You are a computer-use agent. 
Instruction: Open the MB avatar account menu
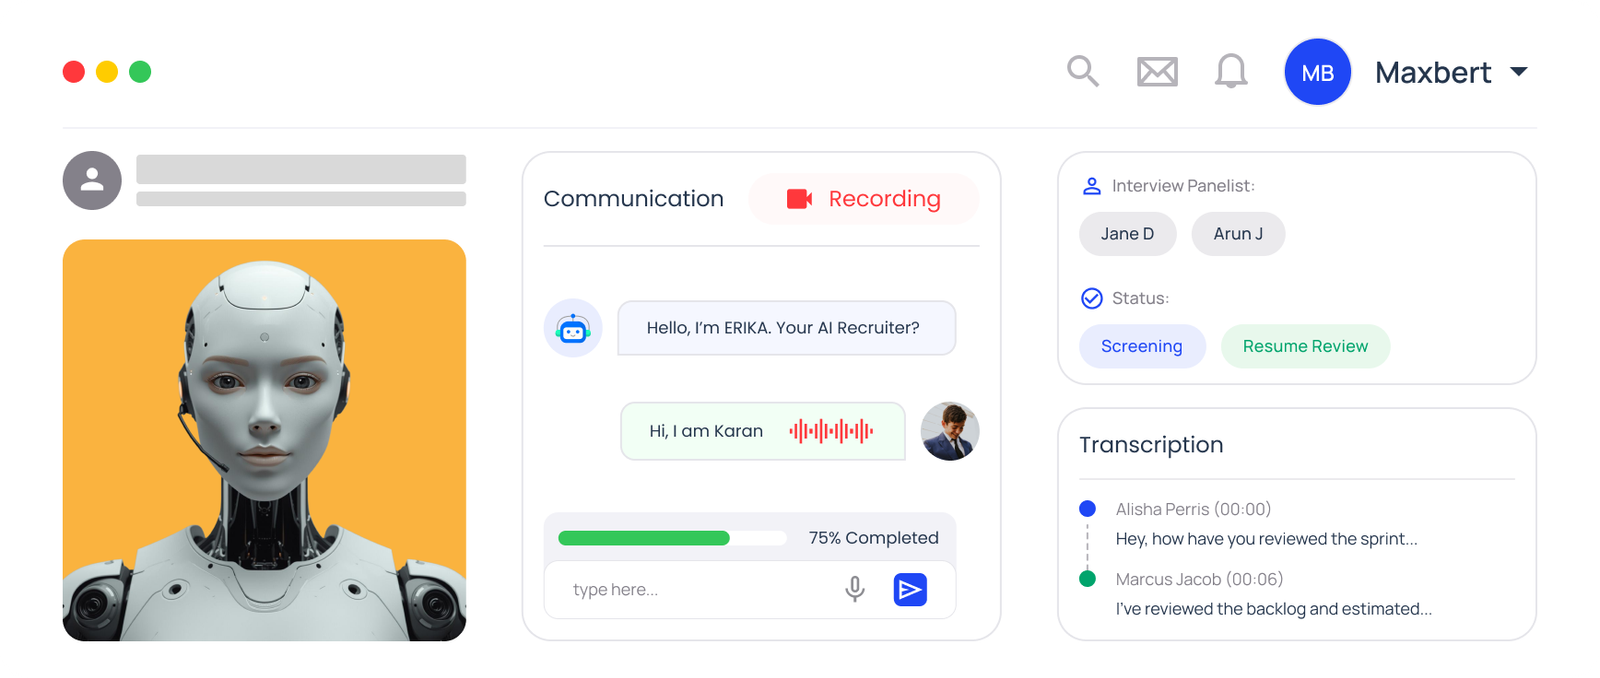[x=1318, y=72]
